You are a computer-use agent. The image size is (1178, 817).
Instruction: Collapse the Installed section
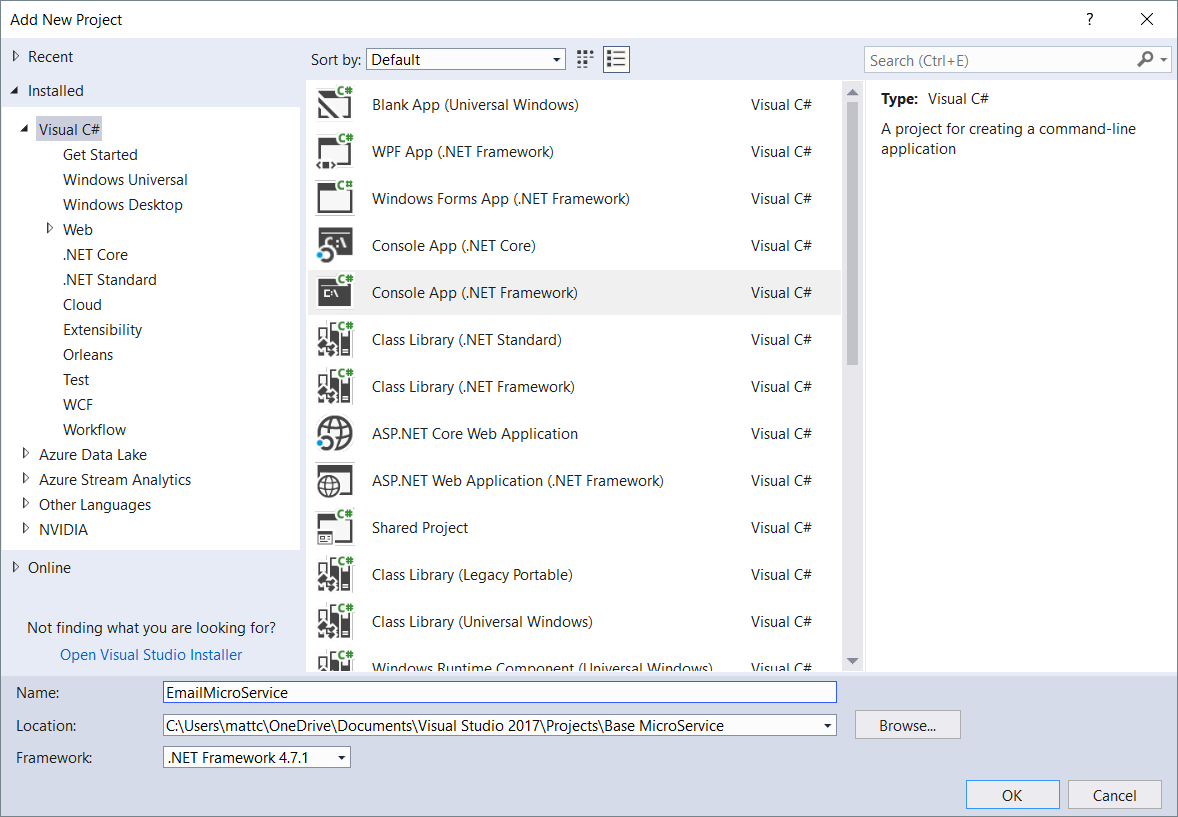pyautogui.click(x=15, y=90)
